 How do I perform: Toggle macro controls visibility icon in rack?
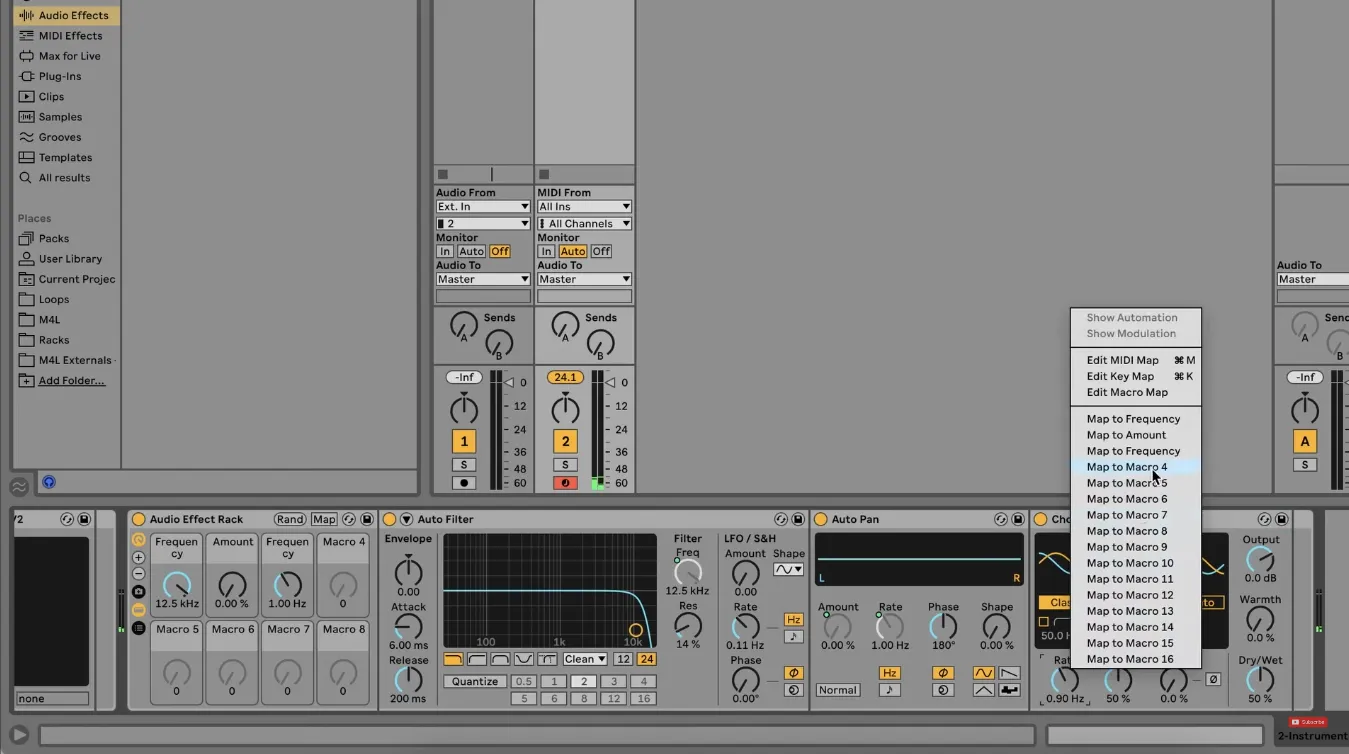pos(138,540)
